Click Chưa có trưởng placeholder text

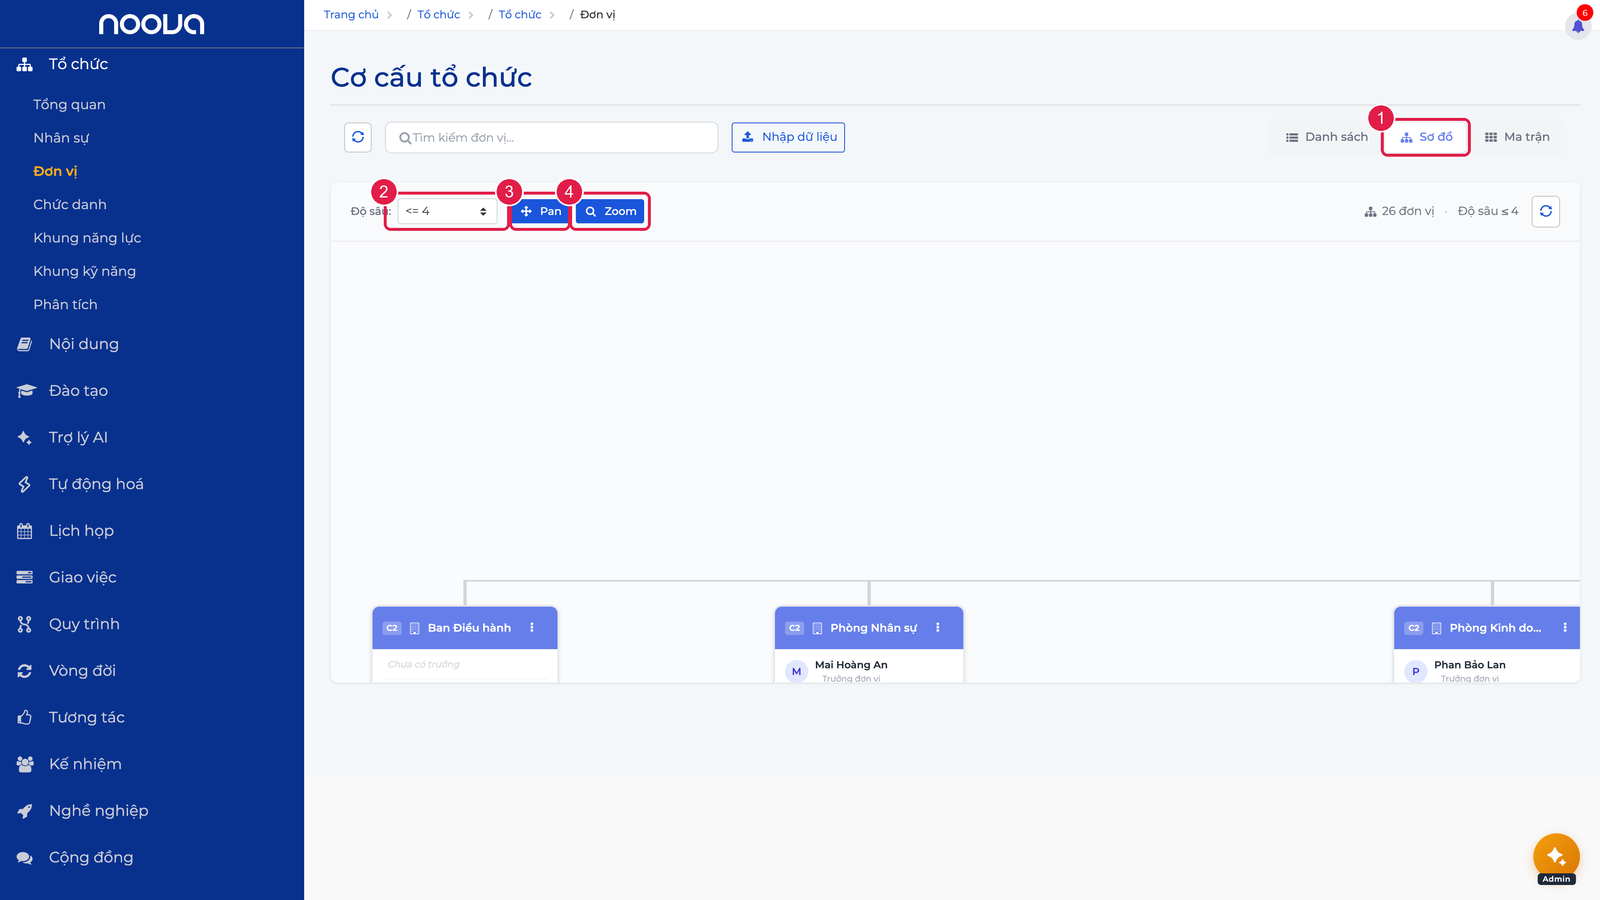point(424,664)
